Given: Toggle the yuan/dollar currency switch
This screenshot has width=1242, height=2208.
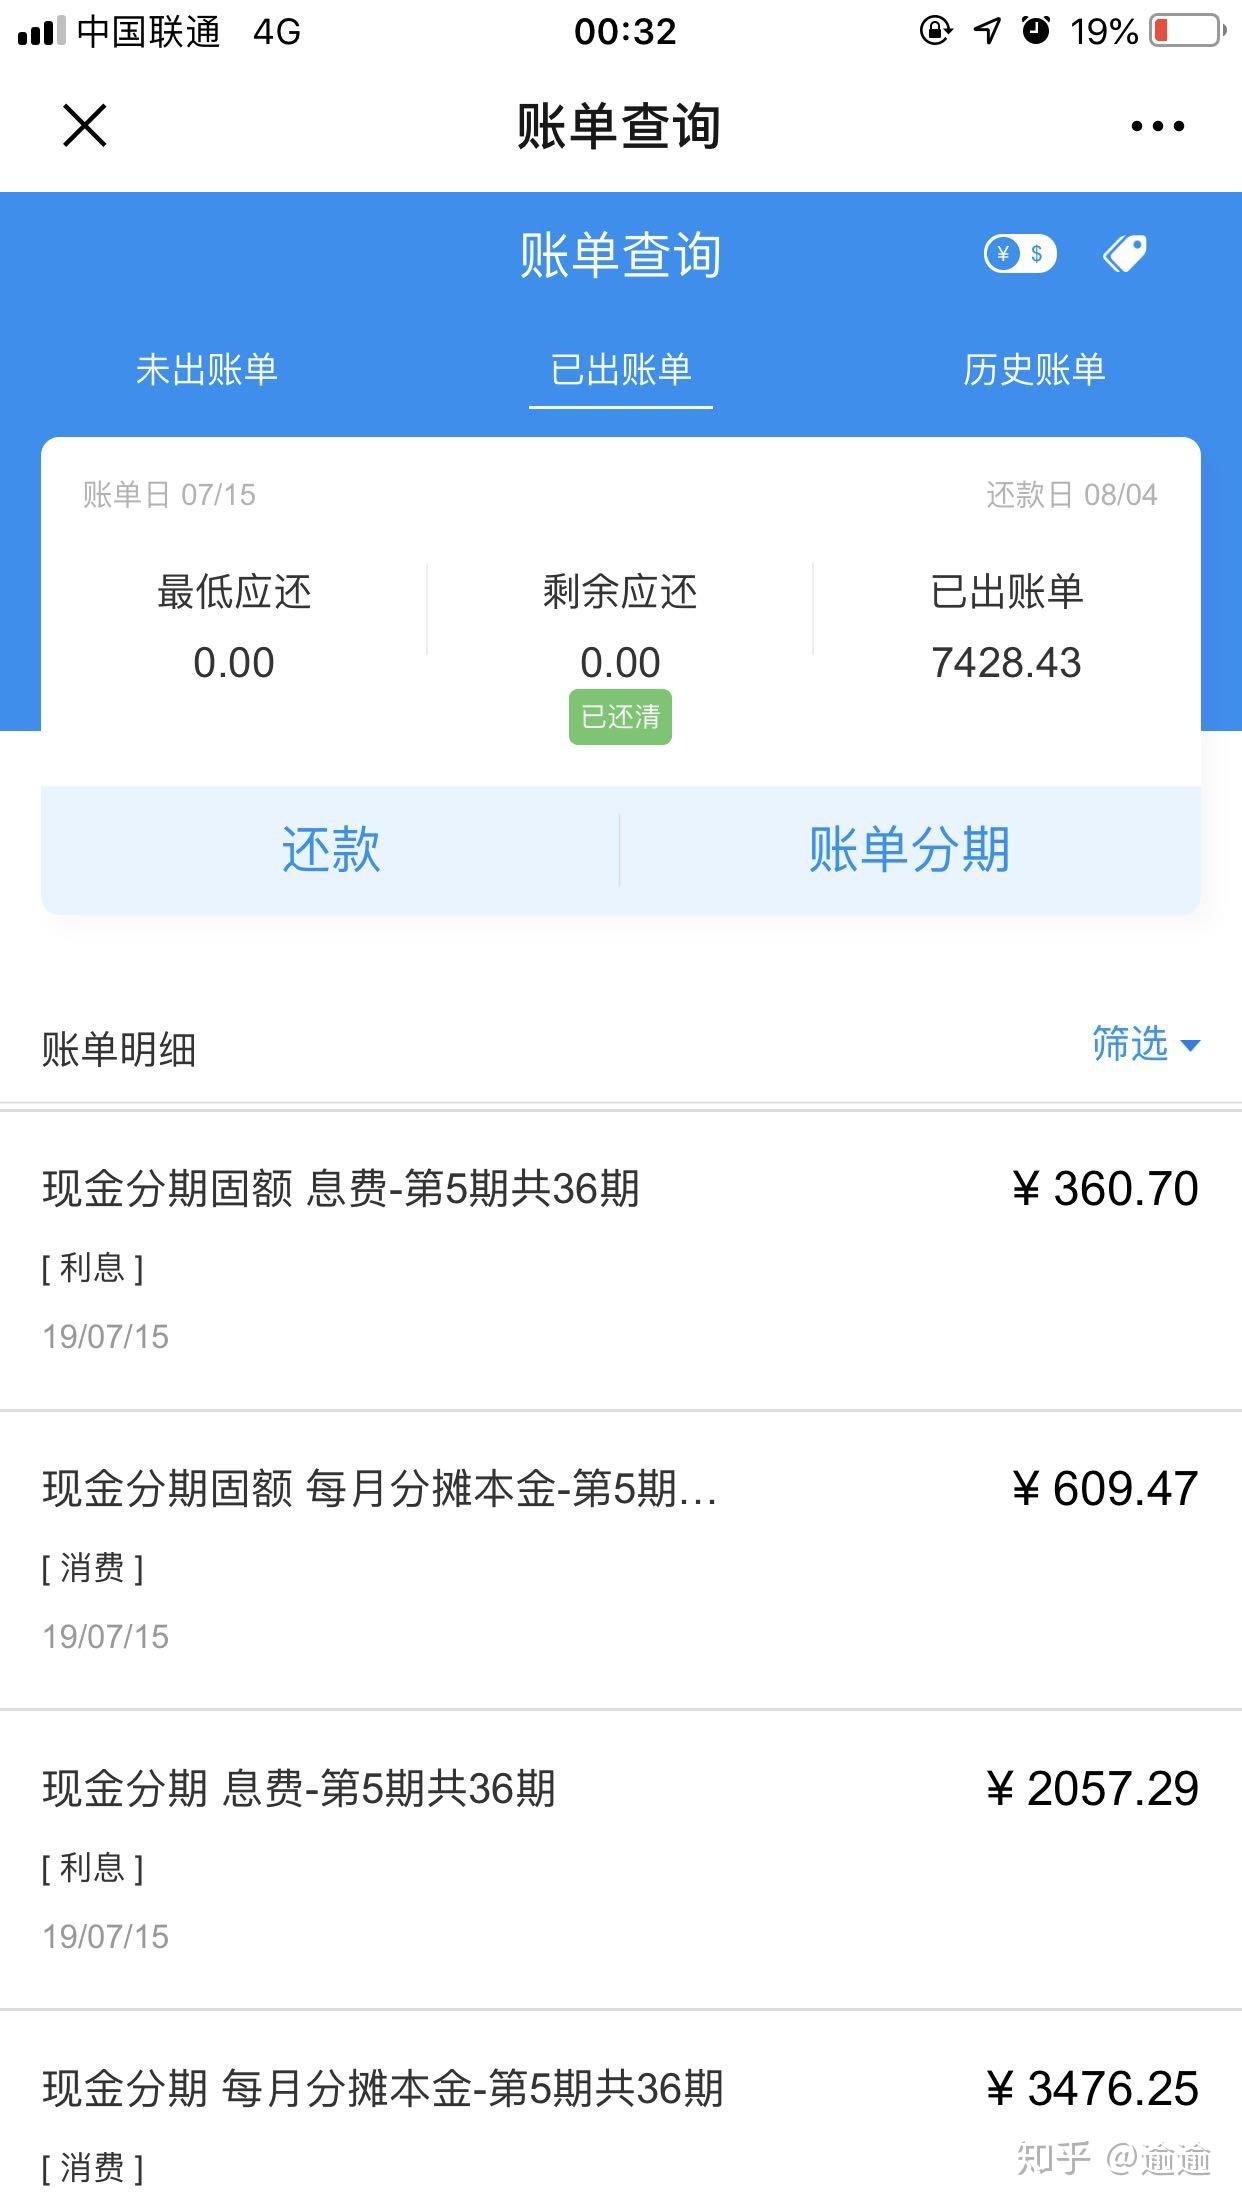Looking at the screenshot, I should 1020,254.
